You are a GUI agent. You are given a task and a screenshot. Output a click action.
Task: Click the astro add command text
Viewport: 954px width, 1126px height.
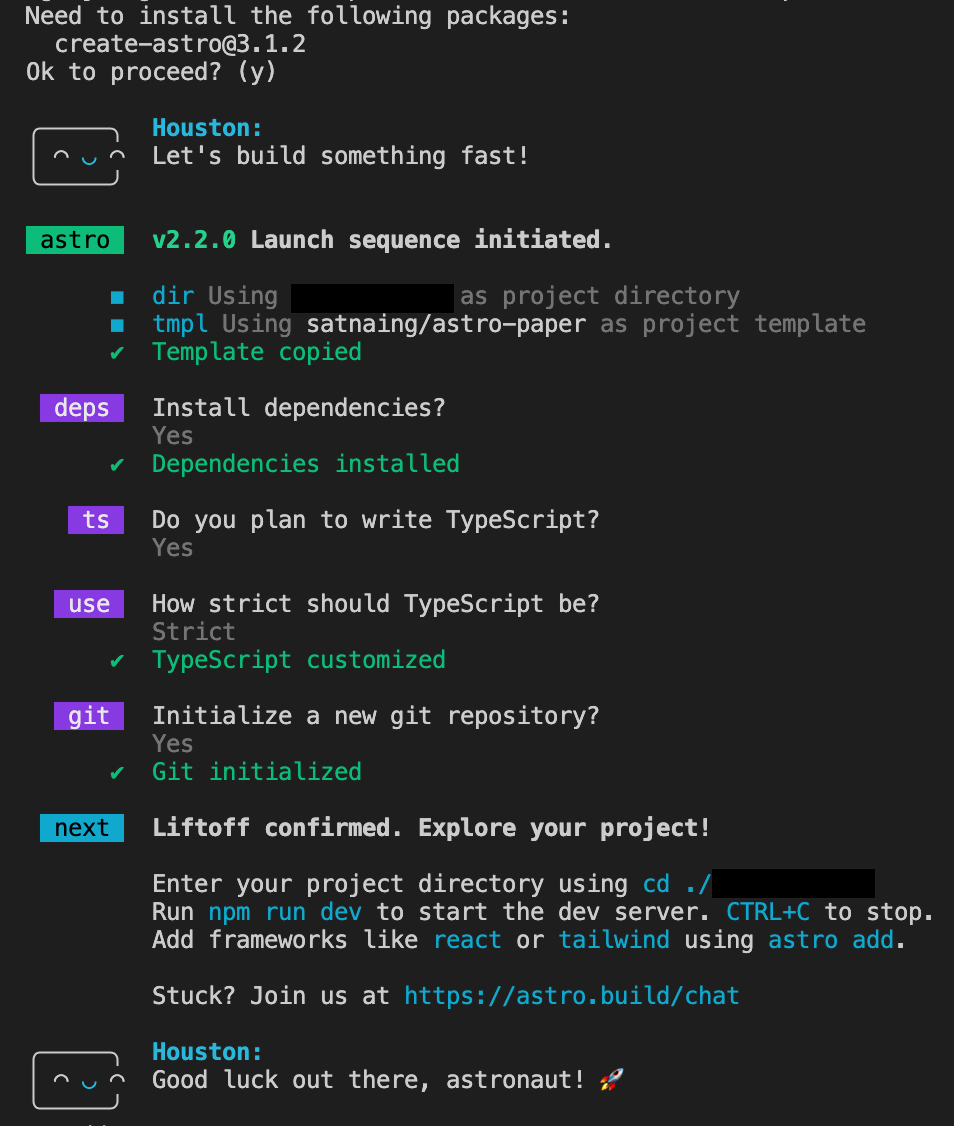(831, 940)
